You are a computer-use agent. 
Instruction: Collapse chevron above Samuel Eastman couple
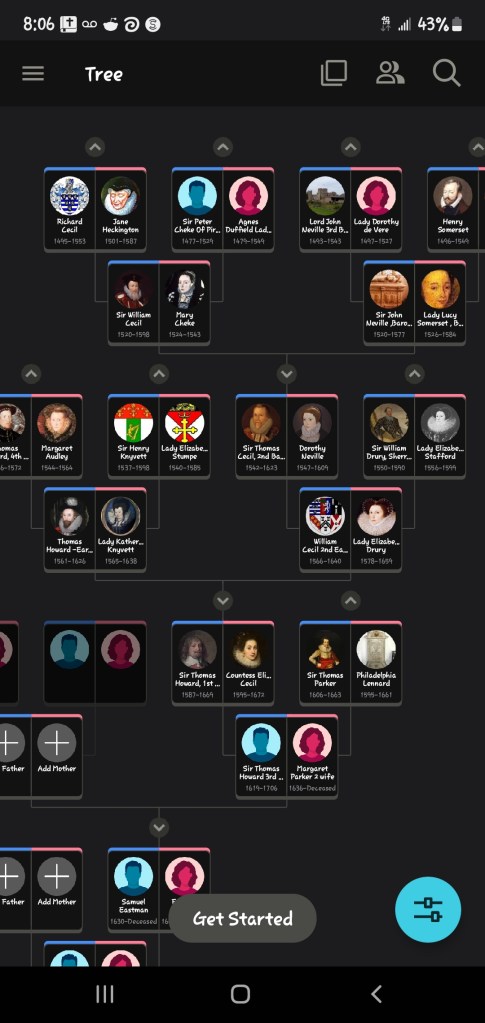(x=159, y=827)
